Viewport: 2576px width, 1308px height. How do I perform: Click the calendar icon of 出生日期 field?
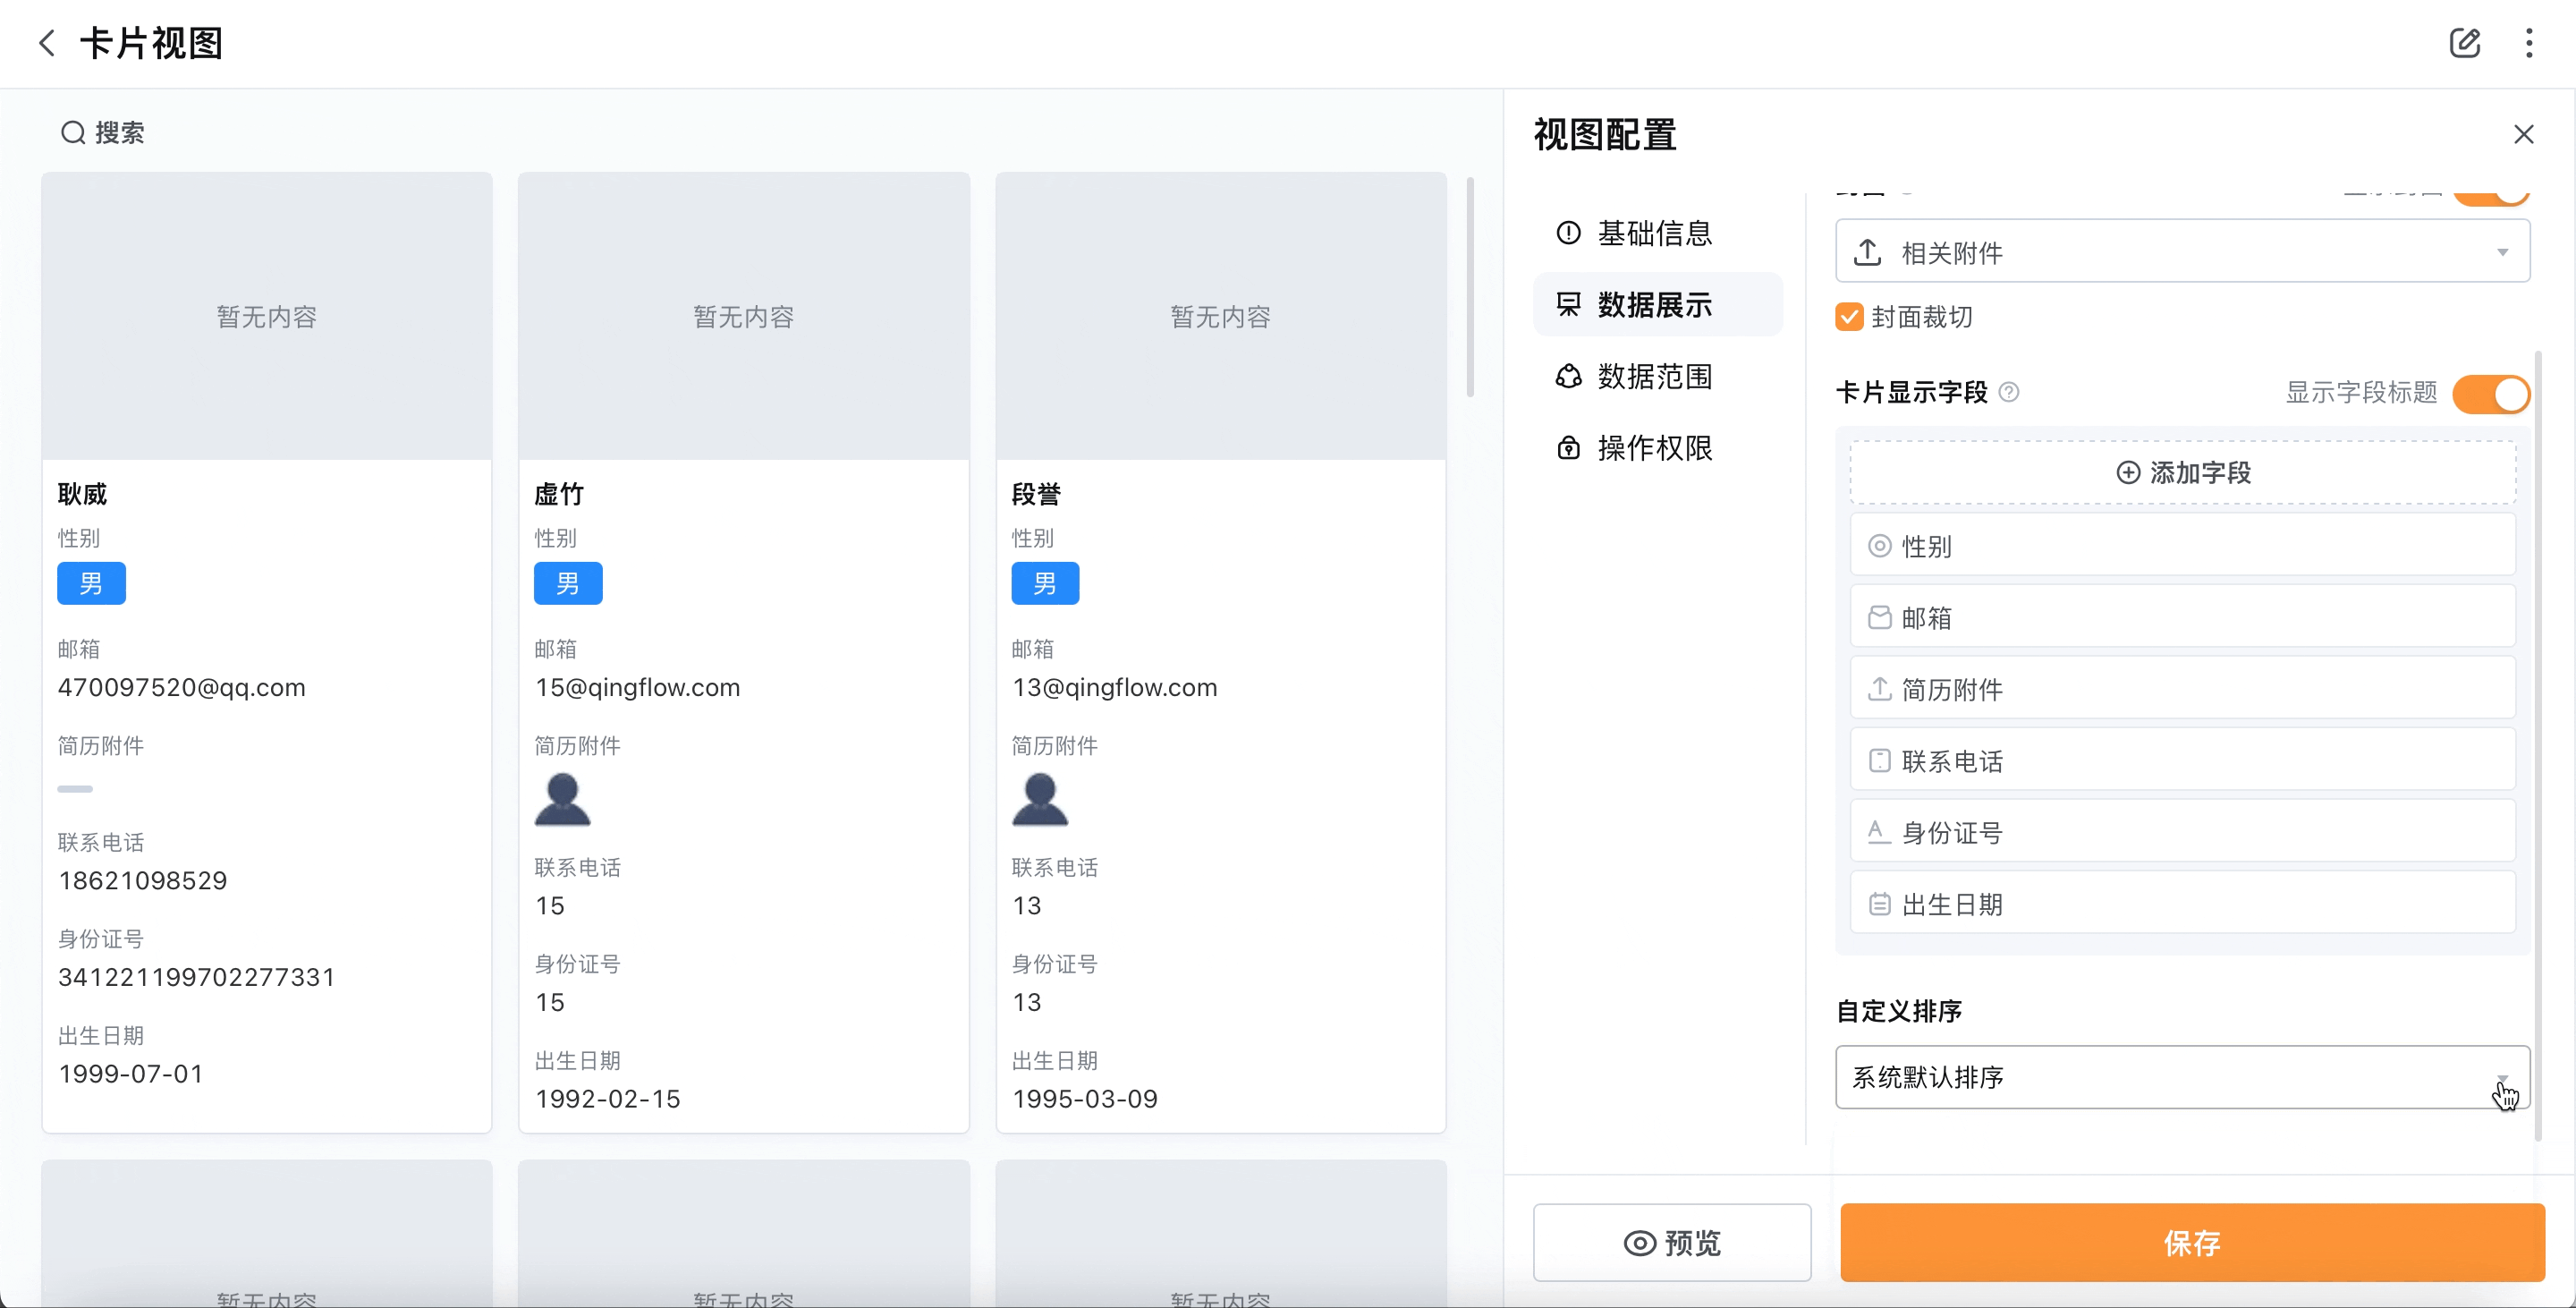pos(1879,904)
